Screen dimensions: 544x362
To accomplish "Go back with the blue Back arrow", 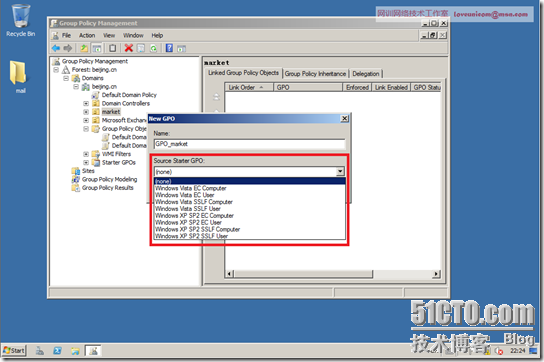I will tap(56, 48).
